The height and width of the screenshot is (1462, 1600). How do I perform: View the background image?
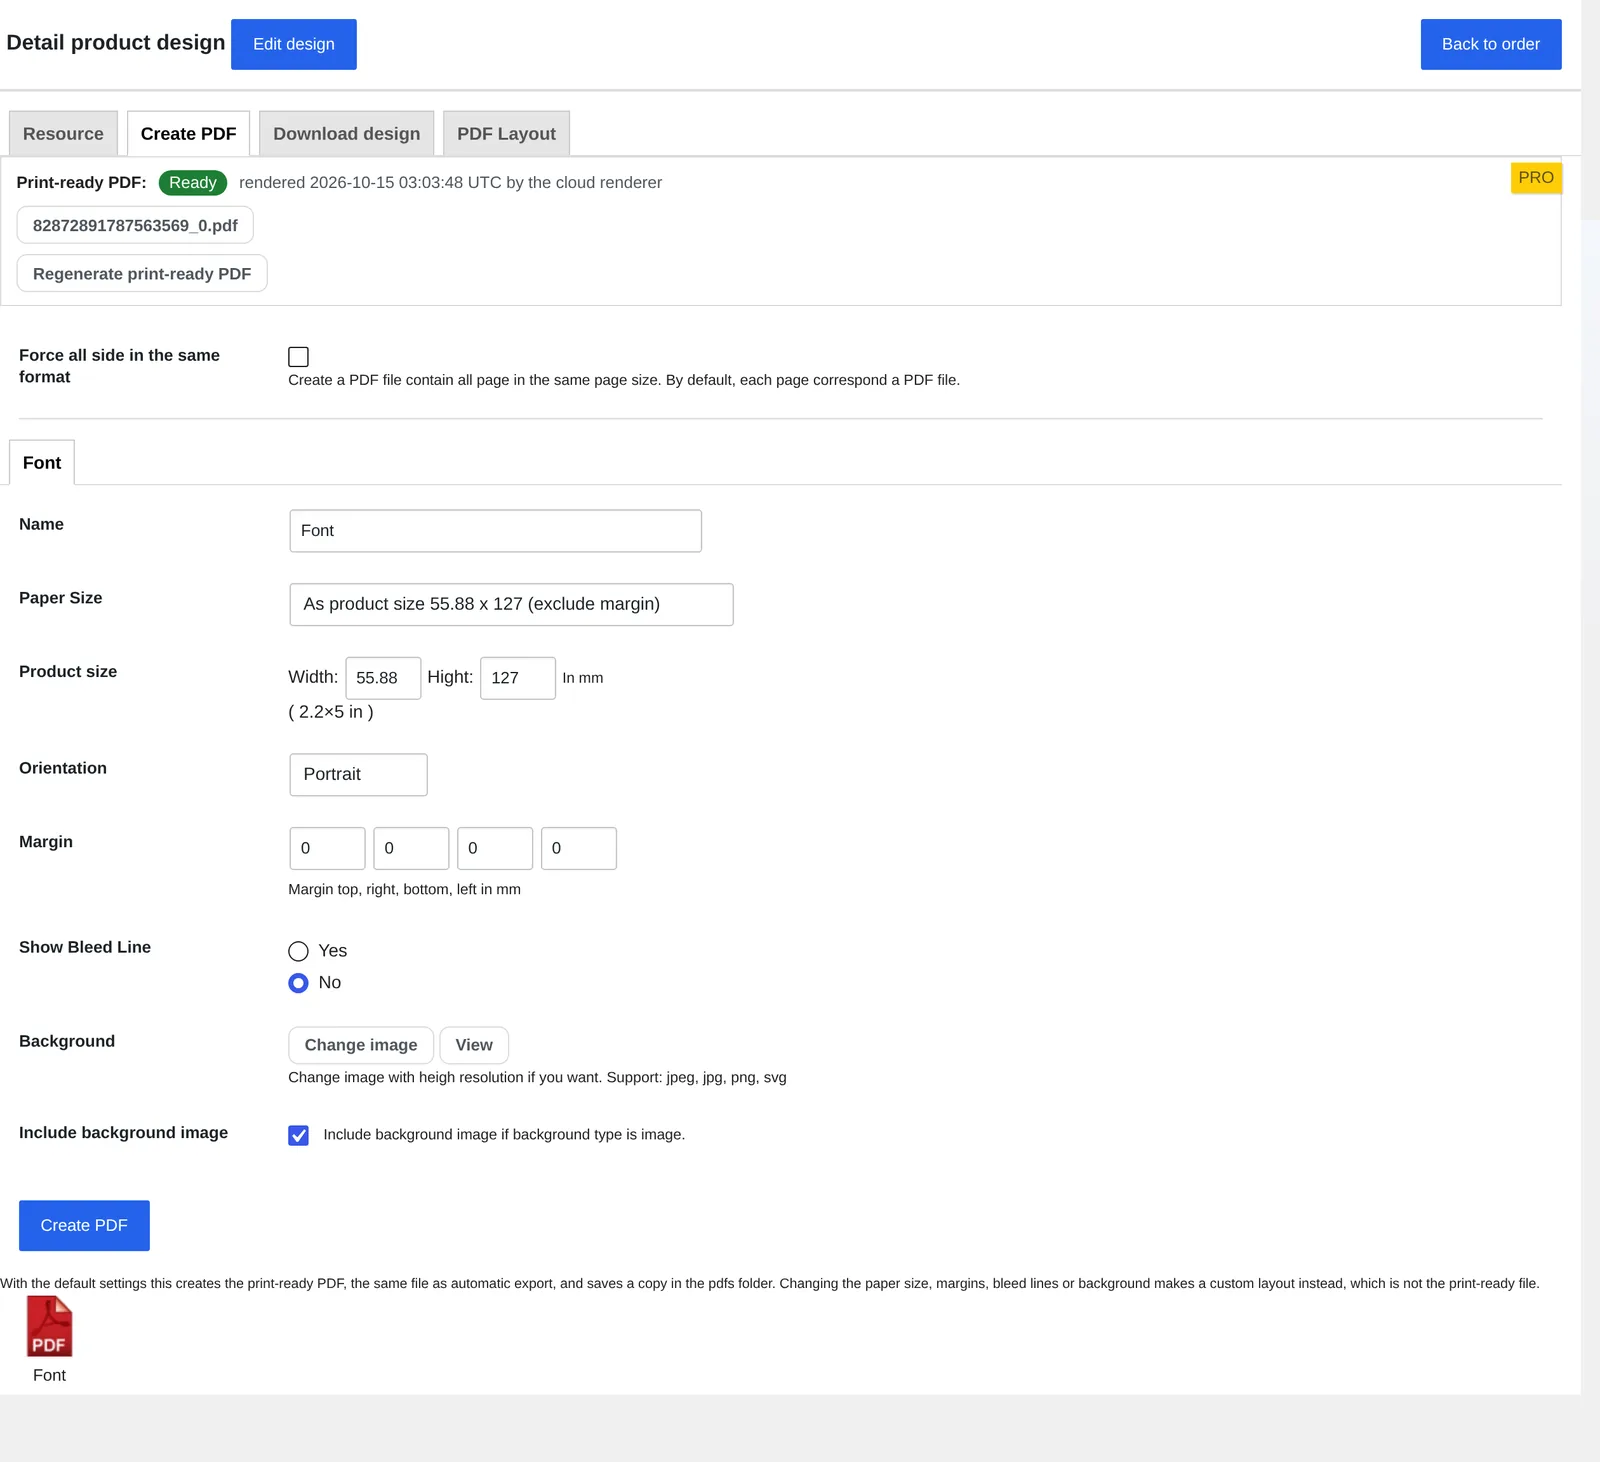[474, 1045]
